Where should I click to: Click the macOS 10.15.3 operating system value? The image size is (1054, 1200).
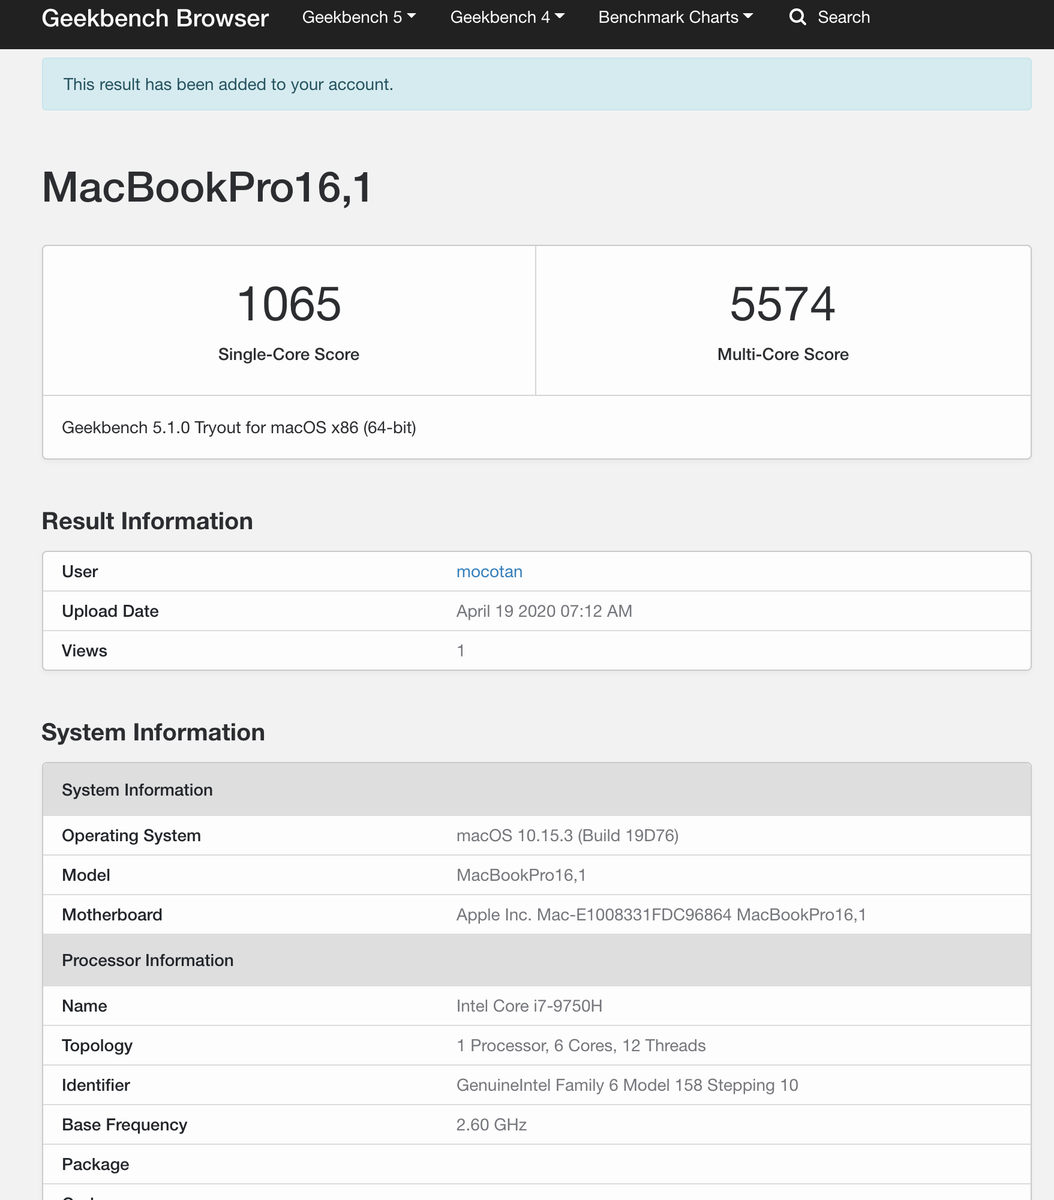[x=567, y=836]
